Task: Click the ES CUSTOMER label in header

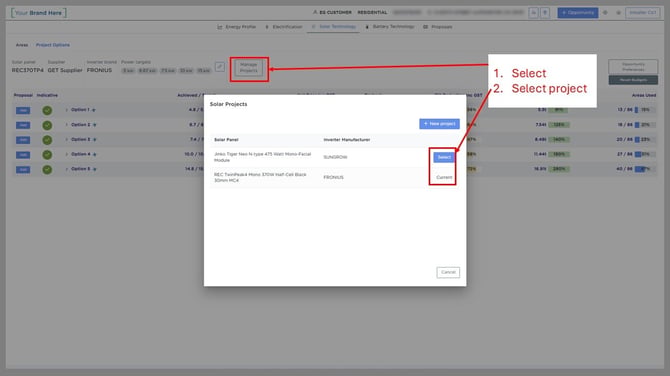Action: click(x=335, y=12)
